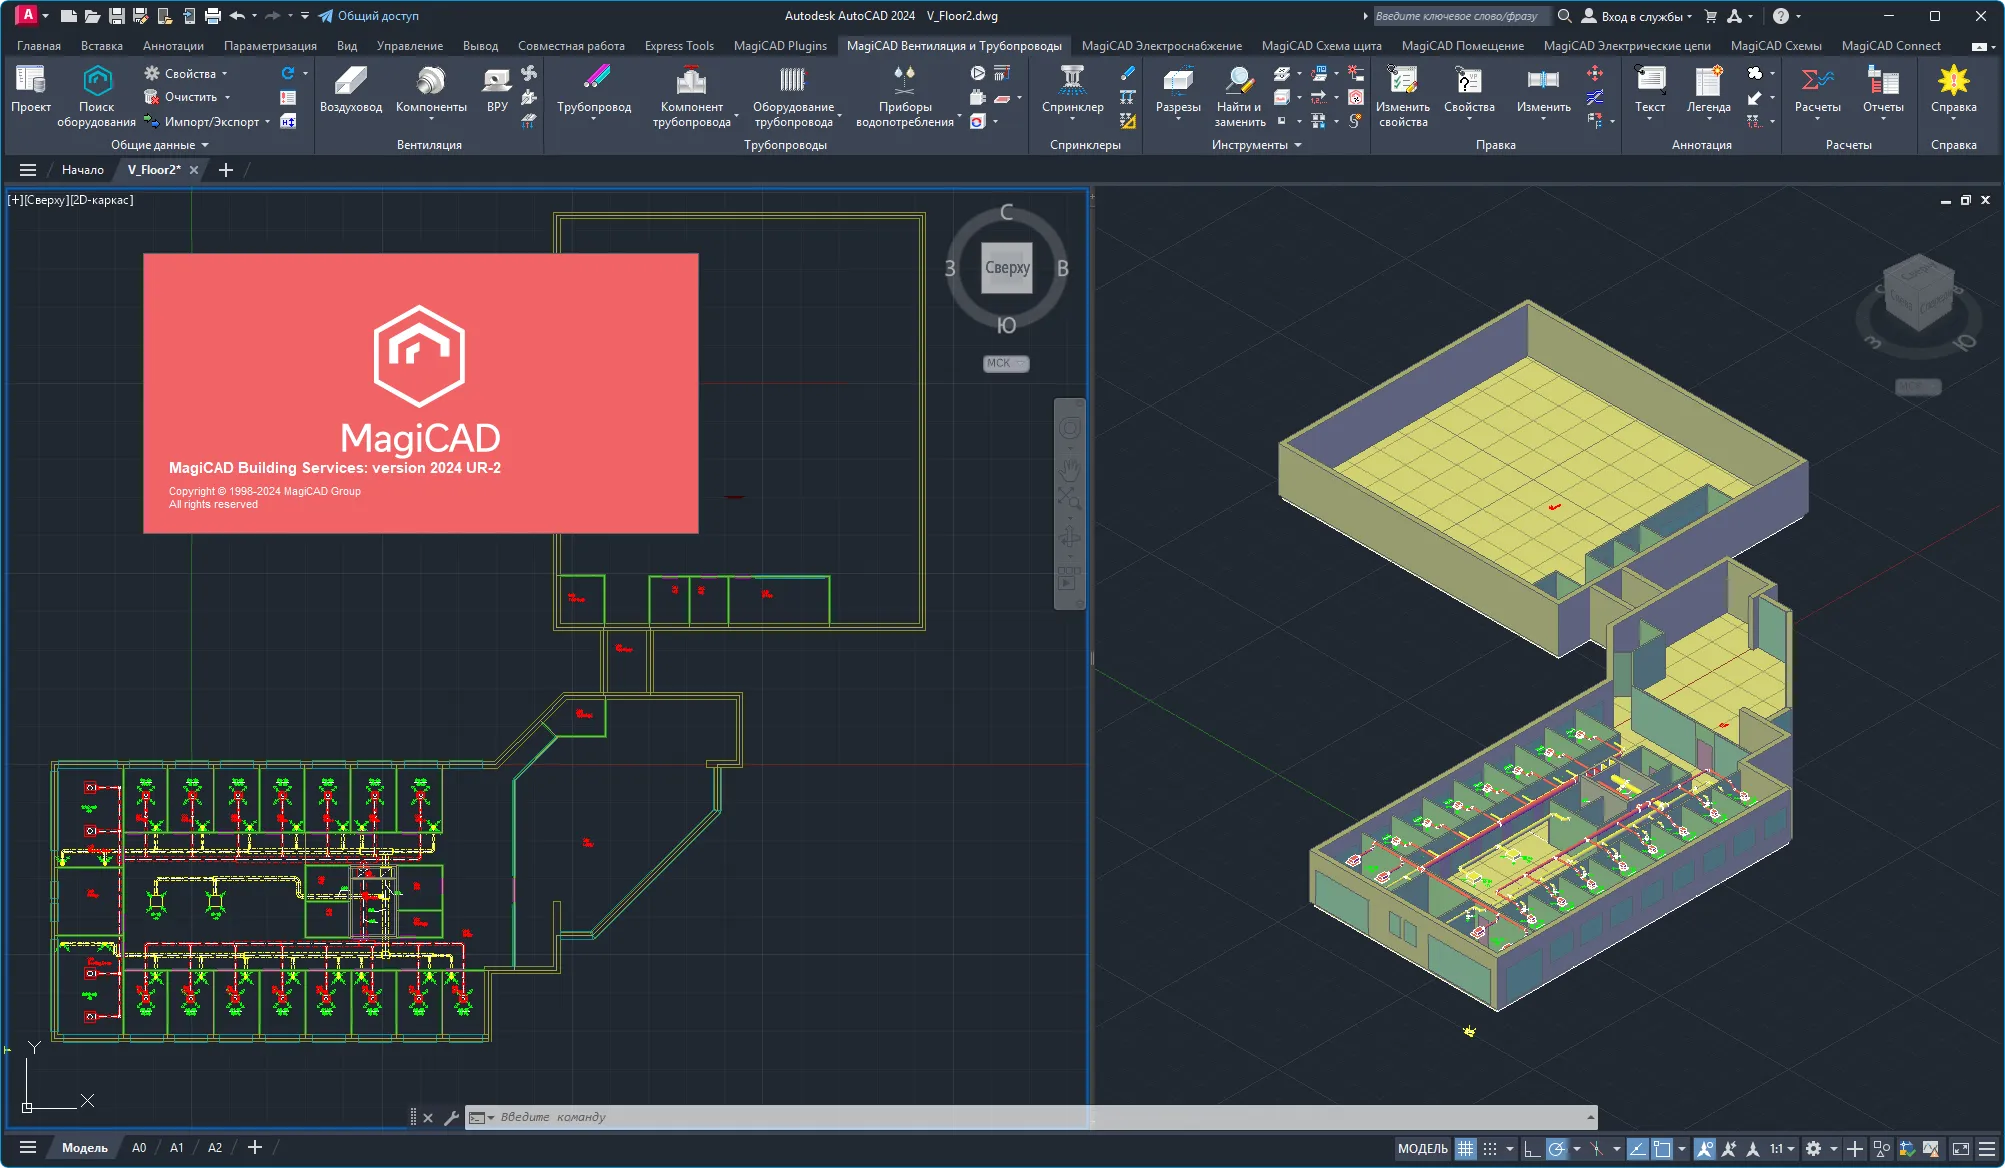
Task: Click Найти и заменить tool
Action: [1240, 96]
